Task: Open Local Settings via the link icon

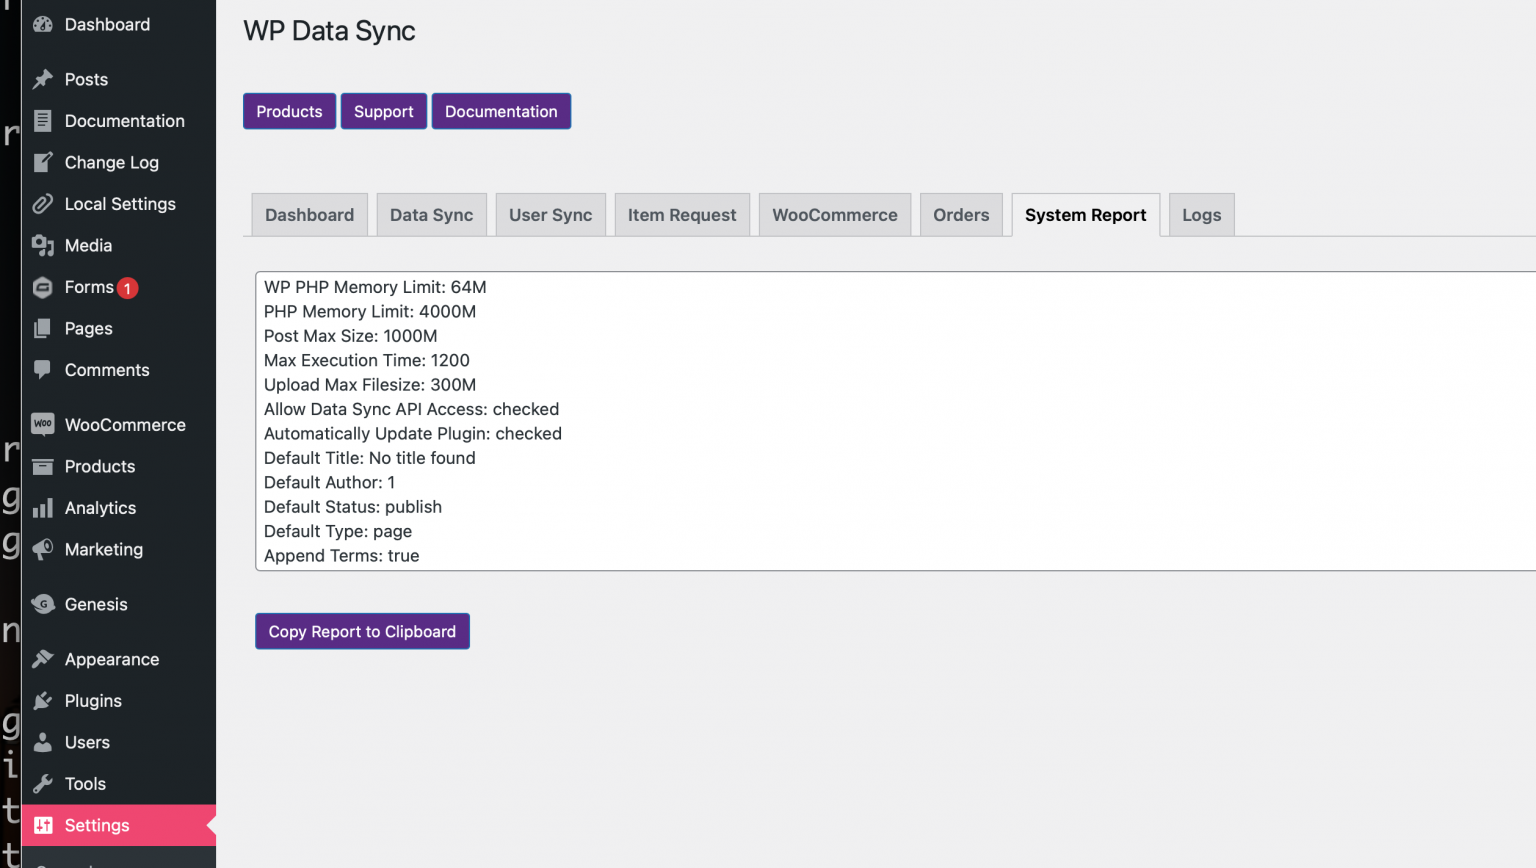Action: coord(44,204)
